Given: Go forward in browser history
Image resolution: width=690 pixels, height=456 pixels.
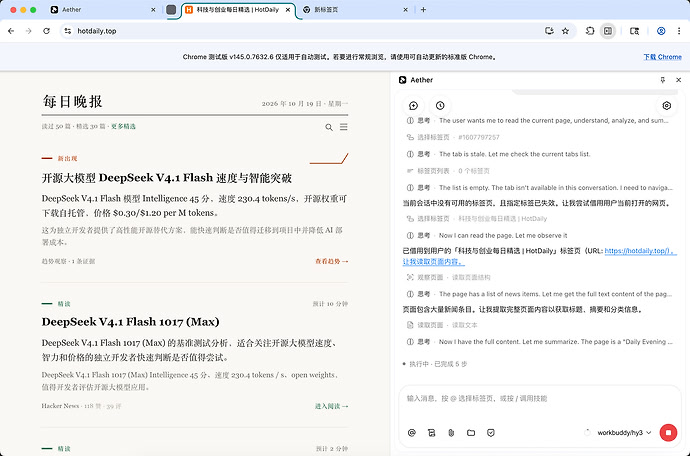Looking at the screenshot, I should [29, 31].
